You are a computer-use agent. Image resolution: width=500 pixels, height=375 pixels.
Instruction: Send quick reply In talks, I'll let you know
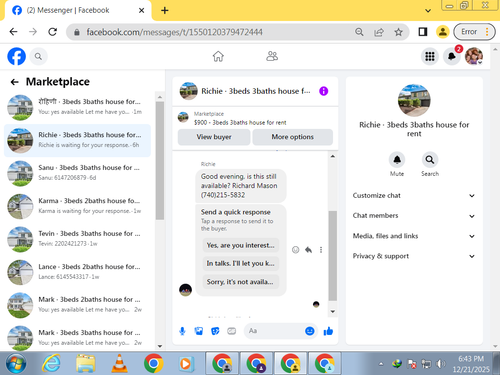(x=241, y=263)
